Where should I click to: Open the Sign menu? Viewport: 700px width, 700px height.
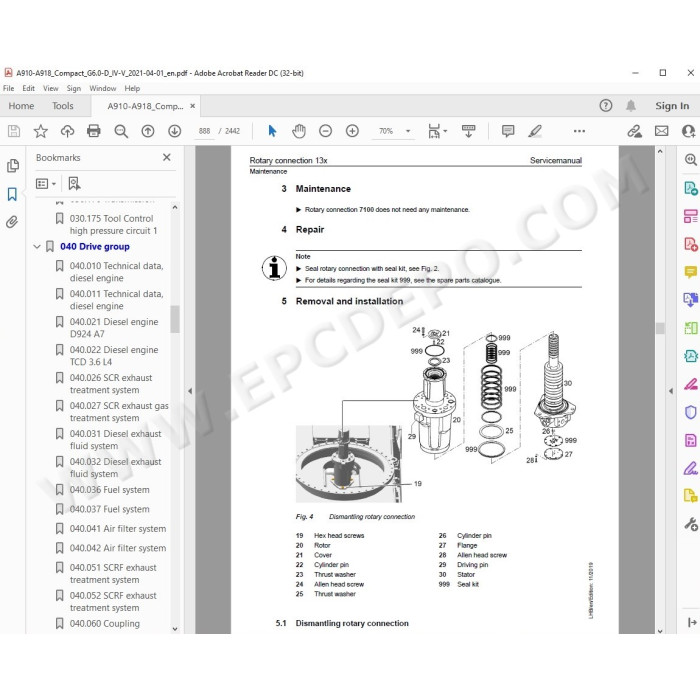(74, 88)
